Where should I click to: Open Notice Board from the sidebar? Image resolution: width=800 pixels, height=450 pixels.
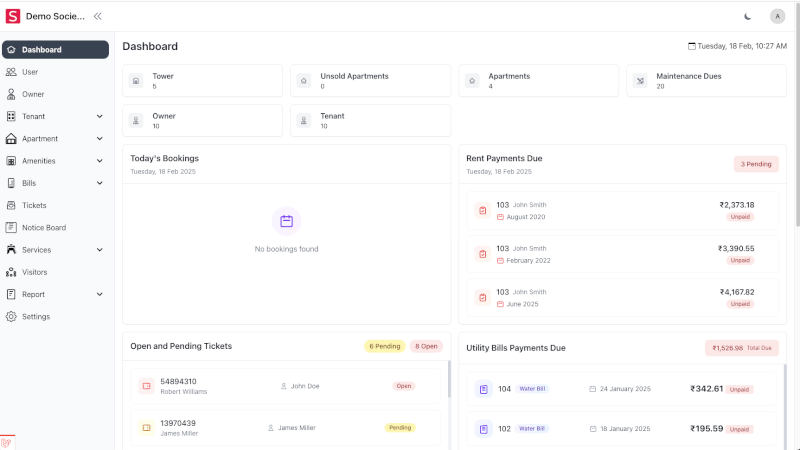click(43, 228)
